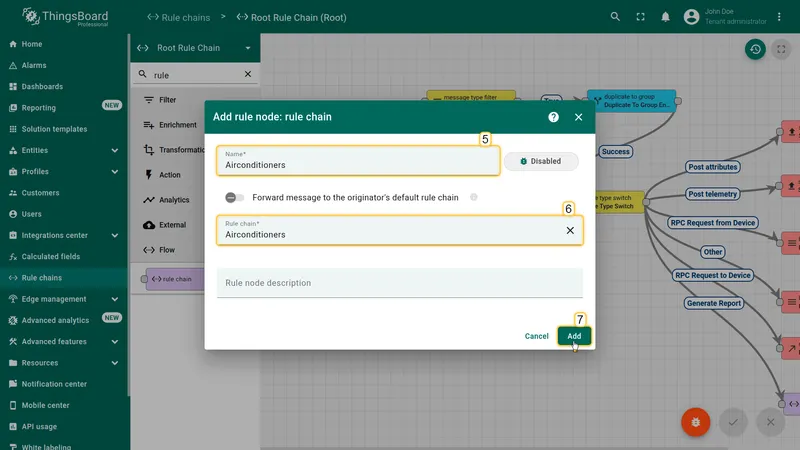Open Reporting in sidebar
This screenshot has width=800, height=450.
64,108
